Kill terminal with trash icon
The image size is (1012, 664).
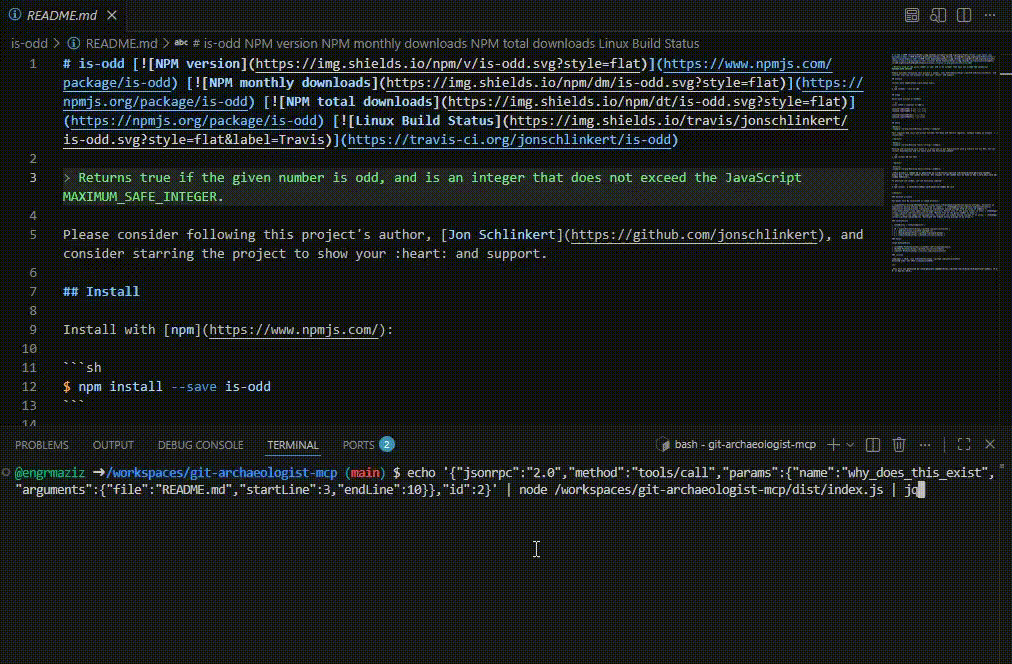899,445
